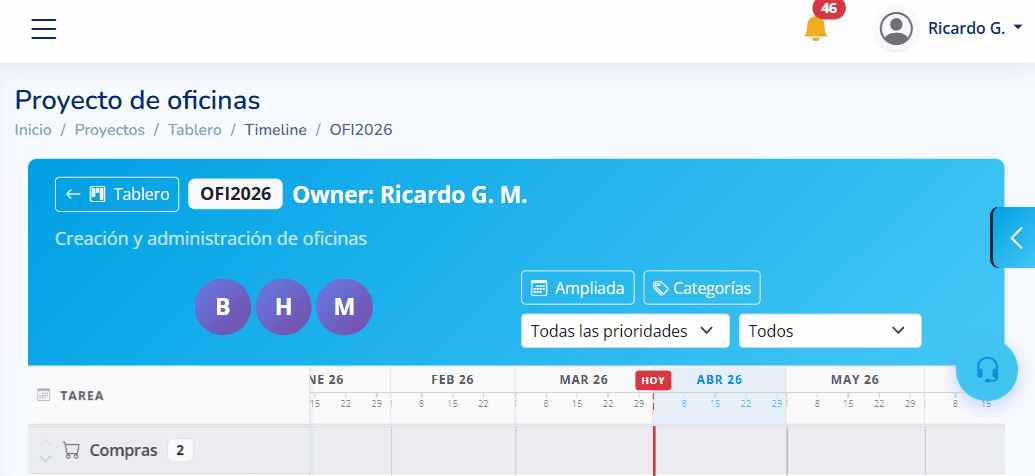
Task: Open notifications bell with 46 alerts
Action: coord(816,28)
